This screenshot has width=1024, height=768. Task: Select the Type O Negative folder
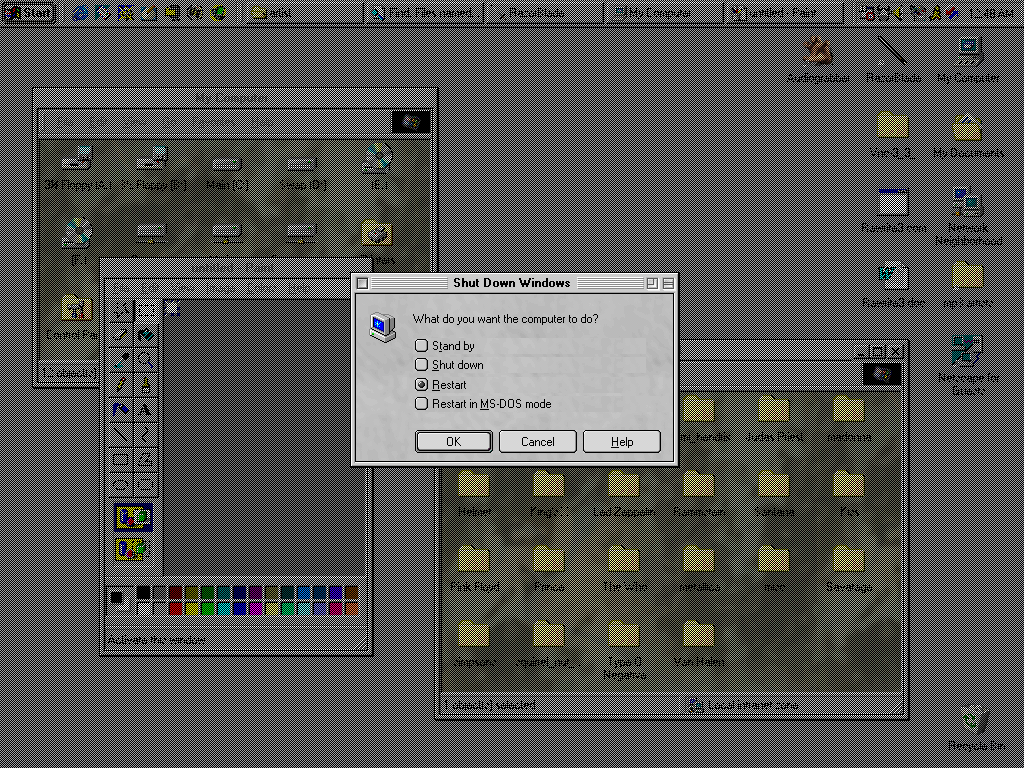624,651
